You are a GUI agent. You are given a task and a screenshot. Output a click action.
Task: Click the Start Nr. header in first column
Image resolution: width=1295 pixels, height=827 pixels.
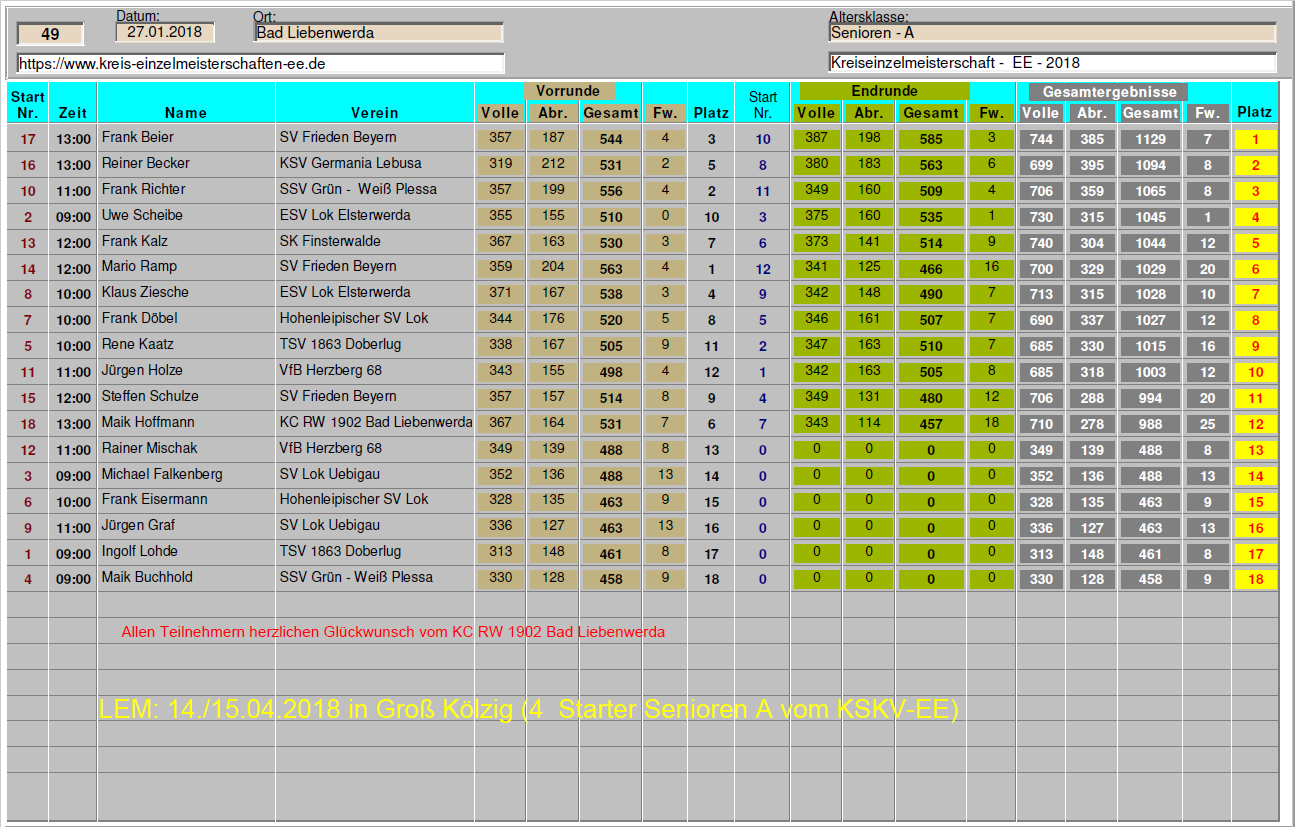click(27, 105)
